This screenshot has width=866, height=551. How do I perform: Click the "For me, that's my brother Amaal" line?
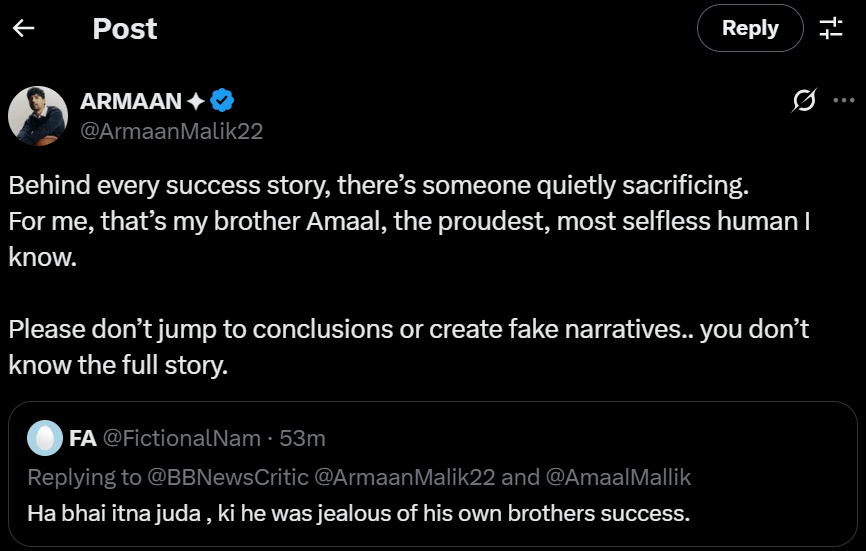(x=408, y=222)
